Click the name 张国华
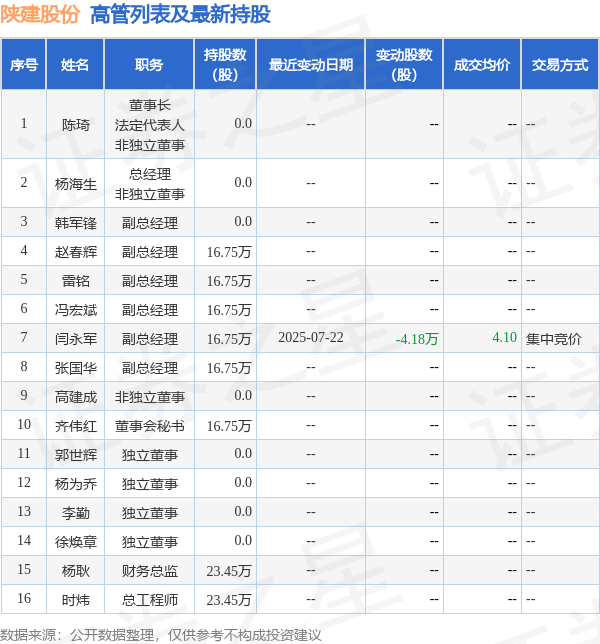This screenshot has height=644, width=600. pos(76,368)
